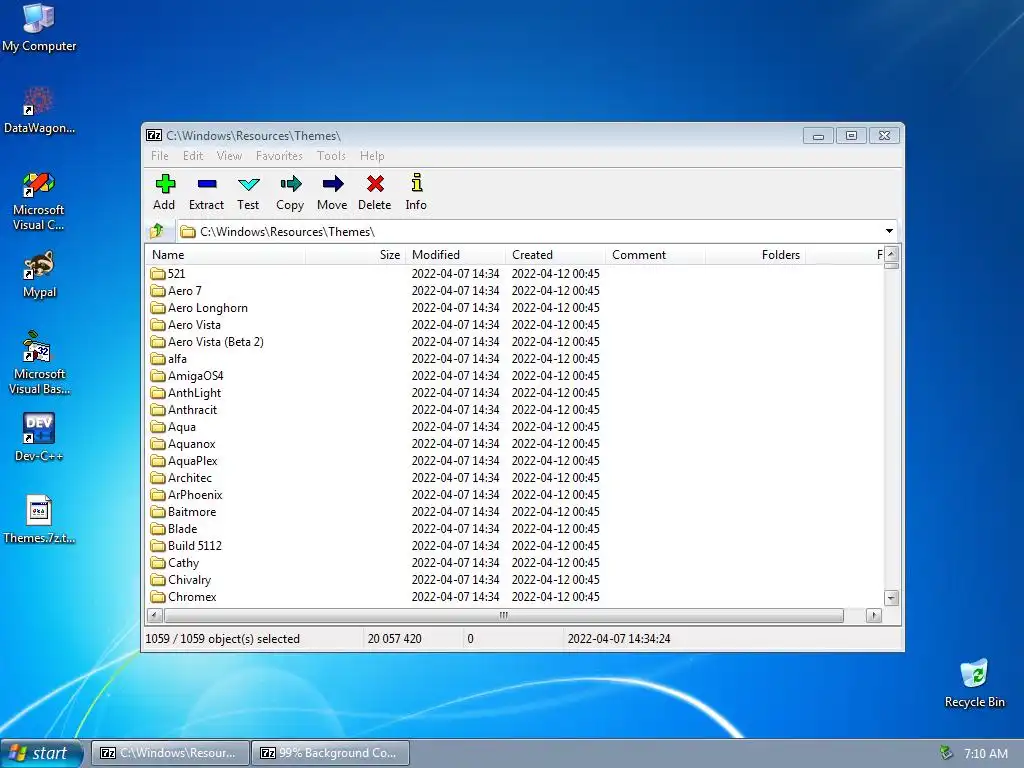Open the Start menu button
This screenshot has width=1024, height=768.
(x=41, y=753)
